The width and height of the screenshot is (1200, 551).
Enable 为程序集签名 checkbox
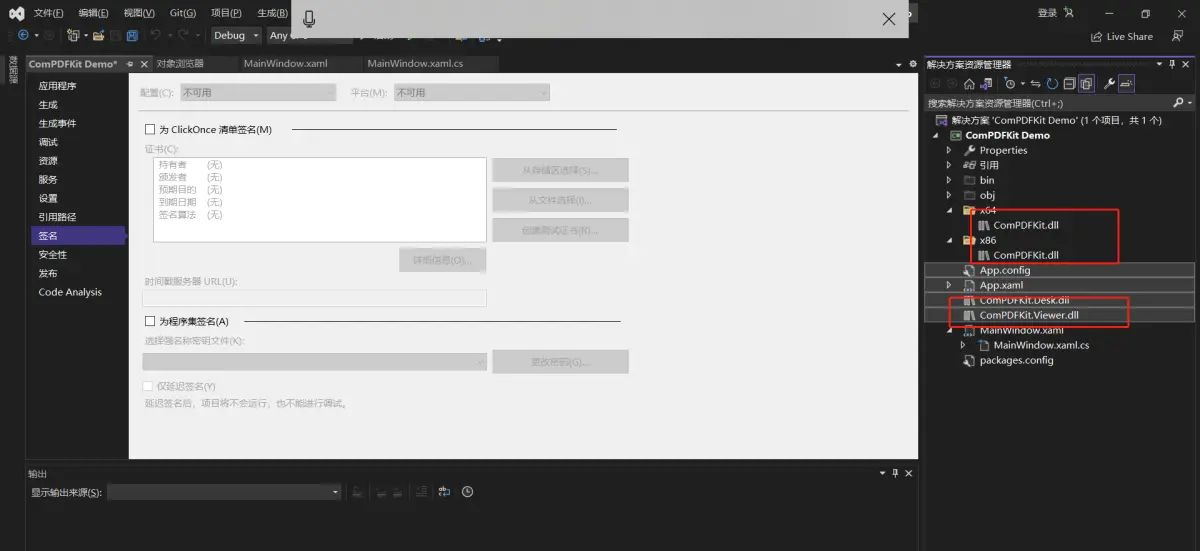tap(150, 321)
